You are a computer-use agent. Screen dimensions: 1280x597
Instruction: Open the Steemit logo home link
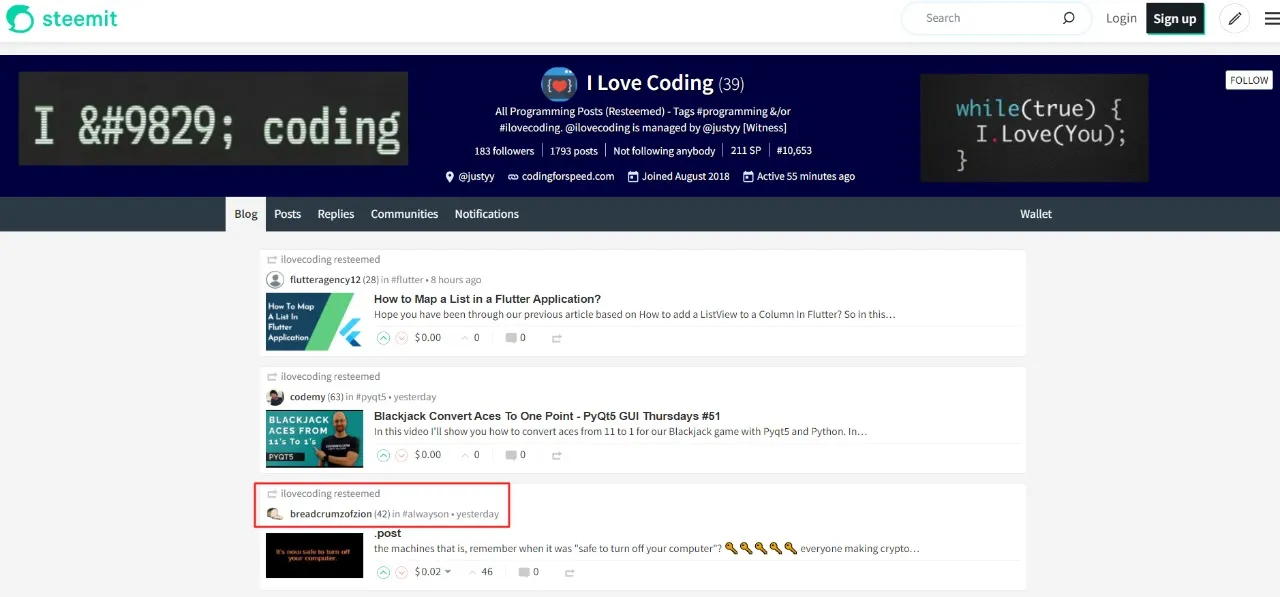click(x=62, y=19)
